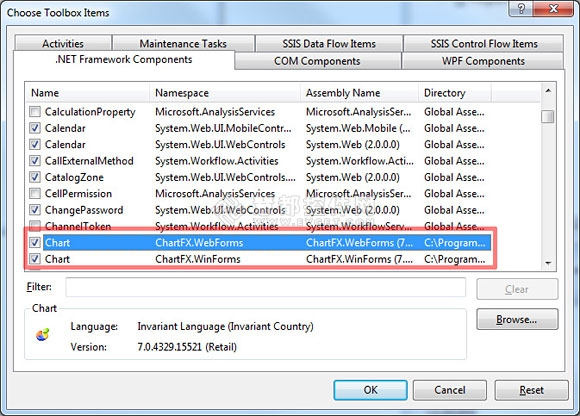Screen dimensions: 580x416
Task: Click the System.Web.Mobile assembly cell
Action: [x=358, y=128]
